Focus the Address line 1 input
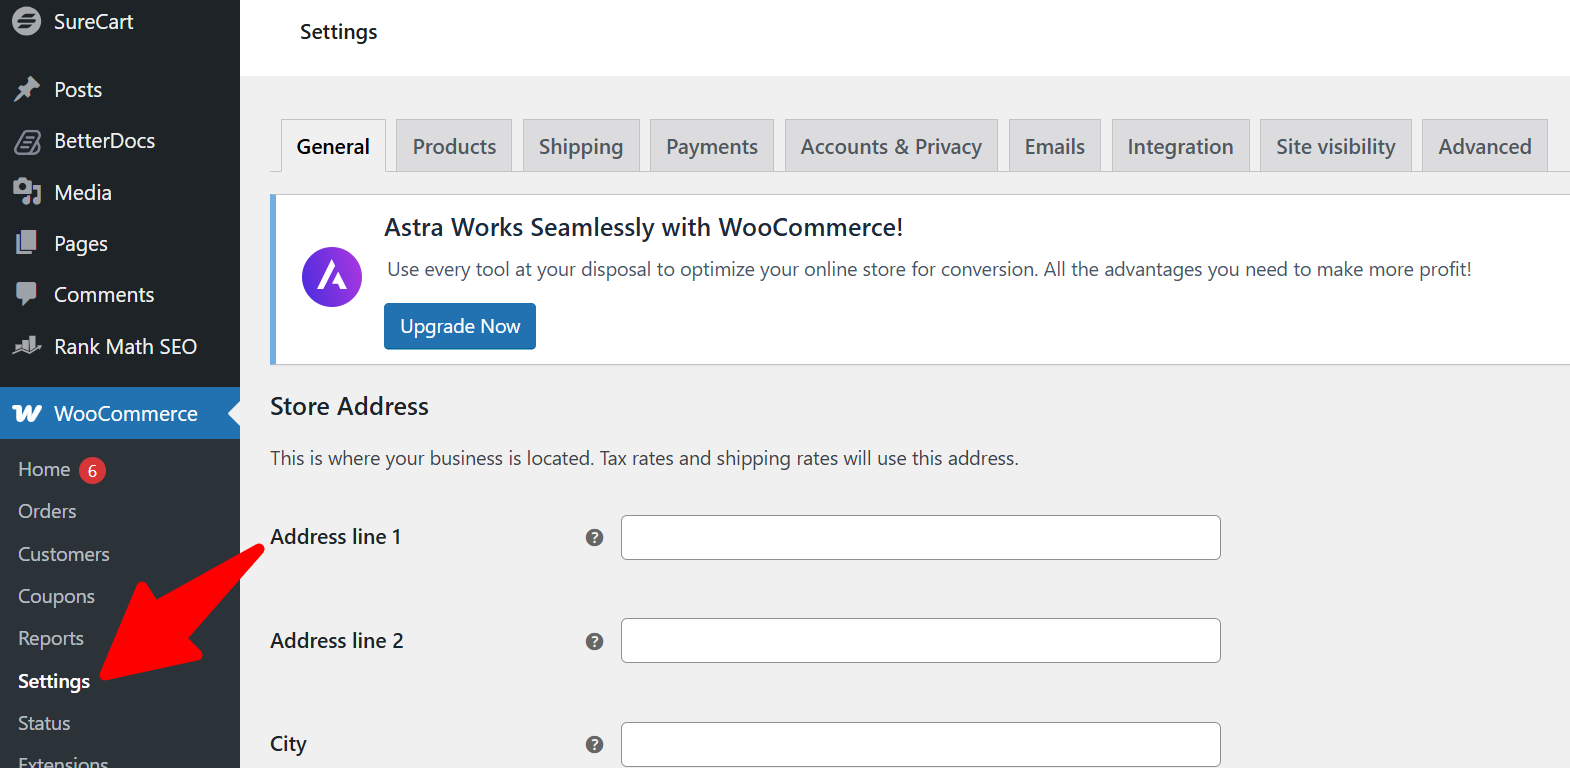 pyautogui.click(x=920, y=537)
